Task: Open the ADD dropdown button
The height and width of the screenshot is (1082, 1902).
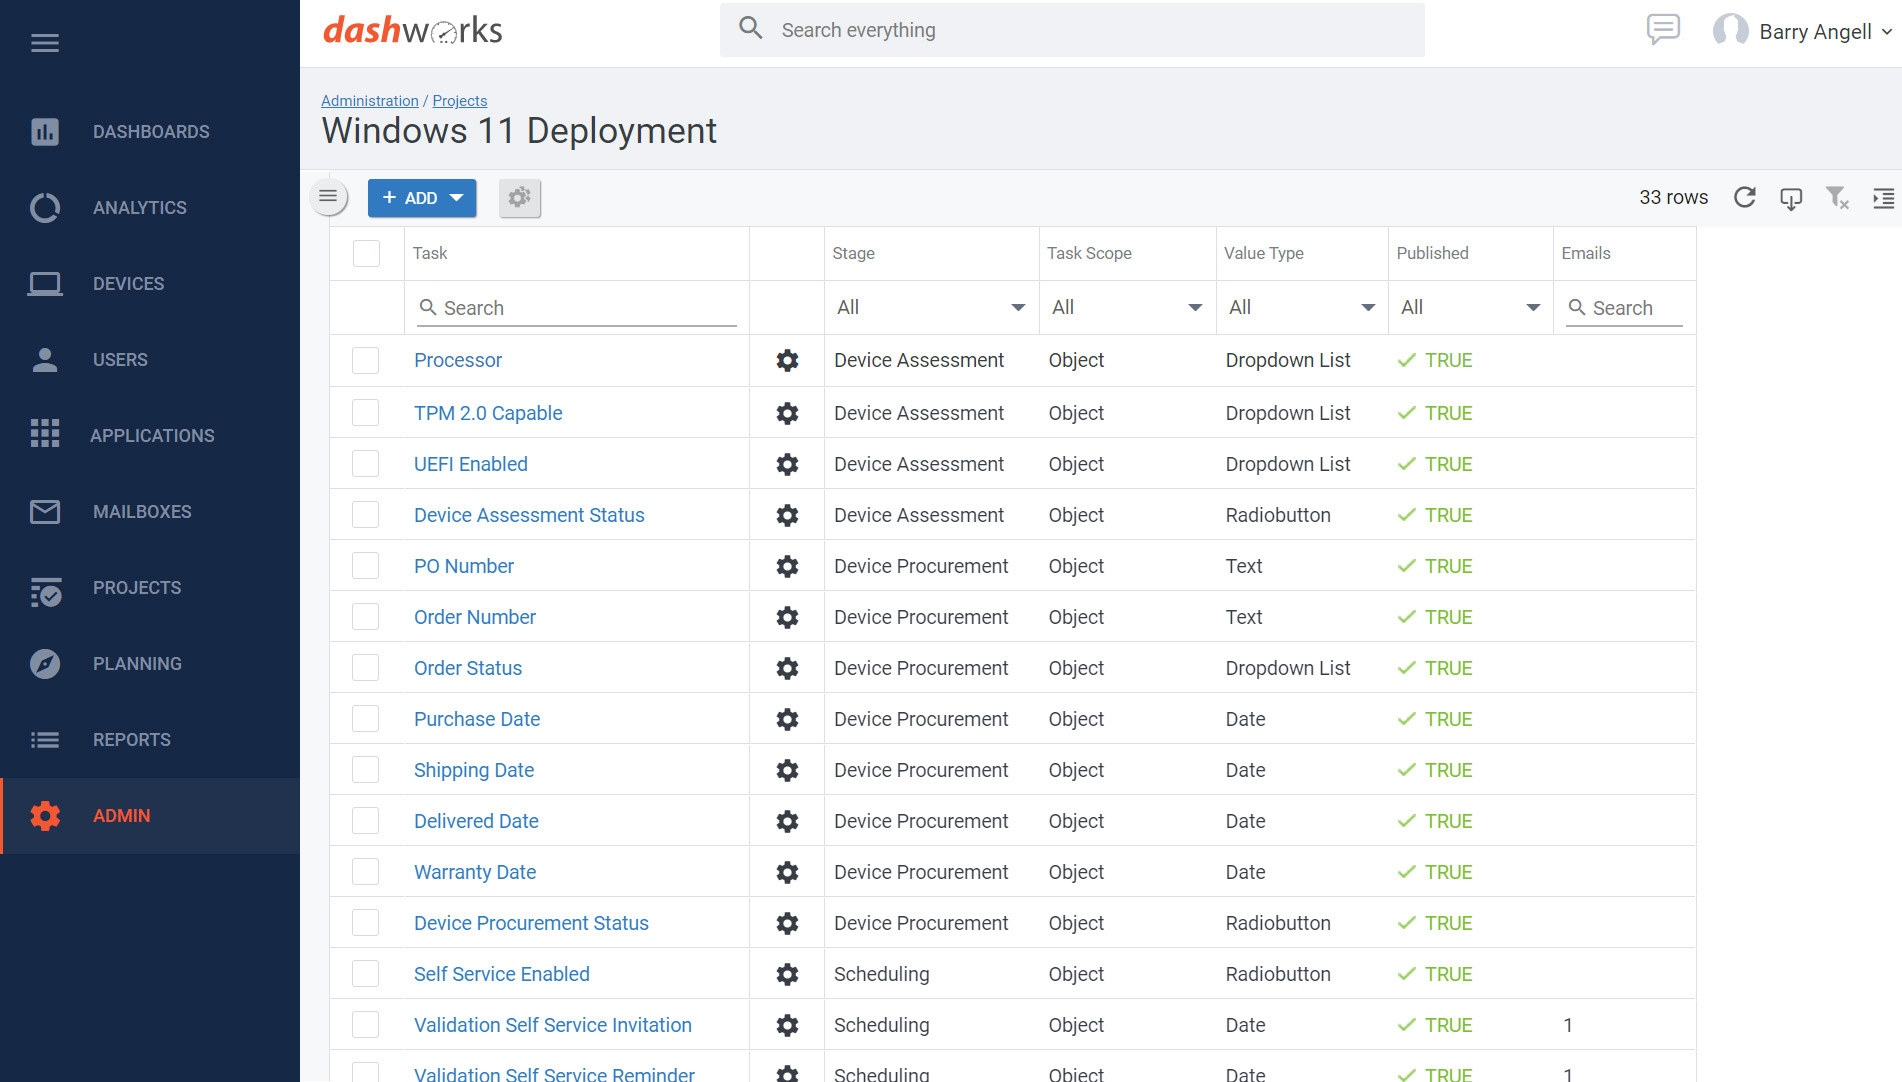Action: pyautogui.click(x=422, y=198)
